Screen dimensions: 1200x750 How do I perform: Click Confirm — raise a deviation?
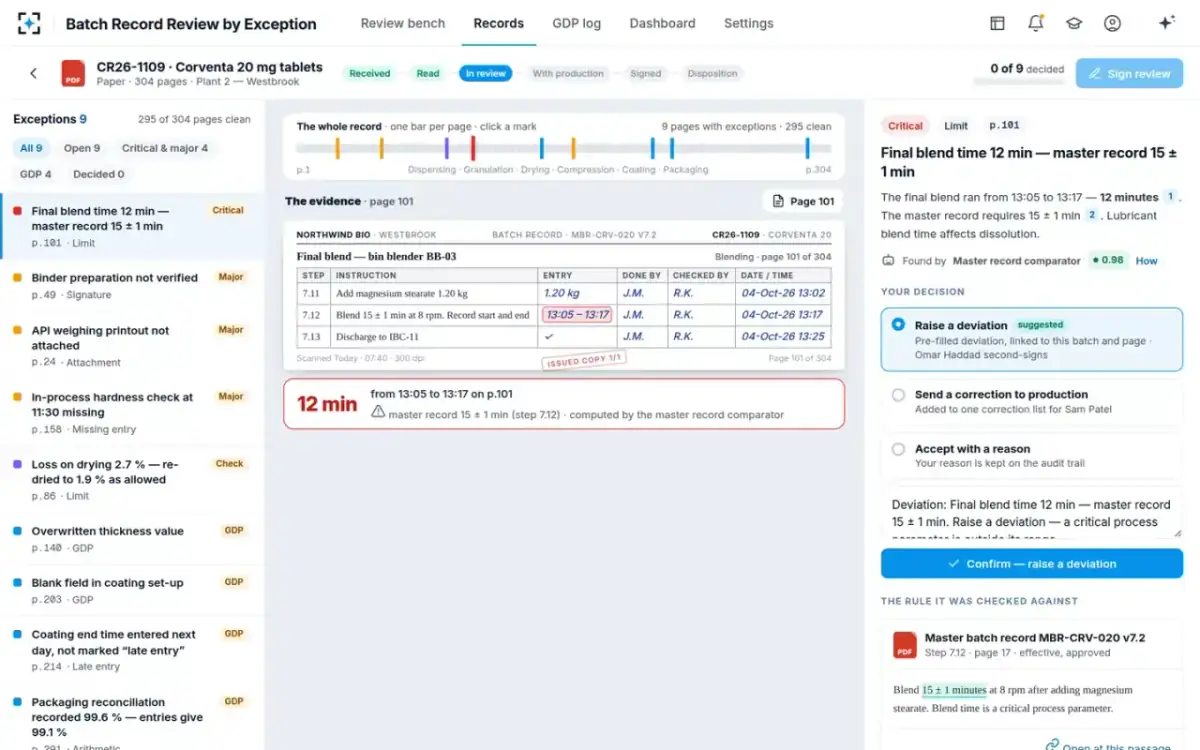pos(1032,563)
